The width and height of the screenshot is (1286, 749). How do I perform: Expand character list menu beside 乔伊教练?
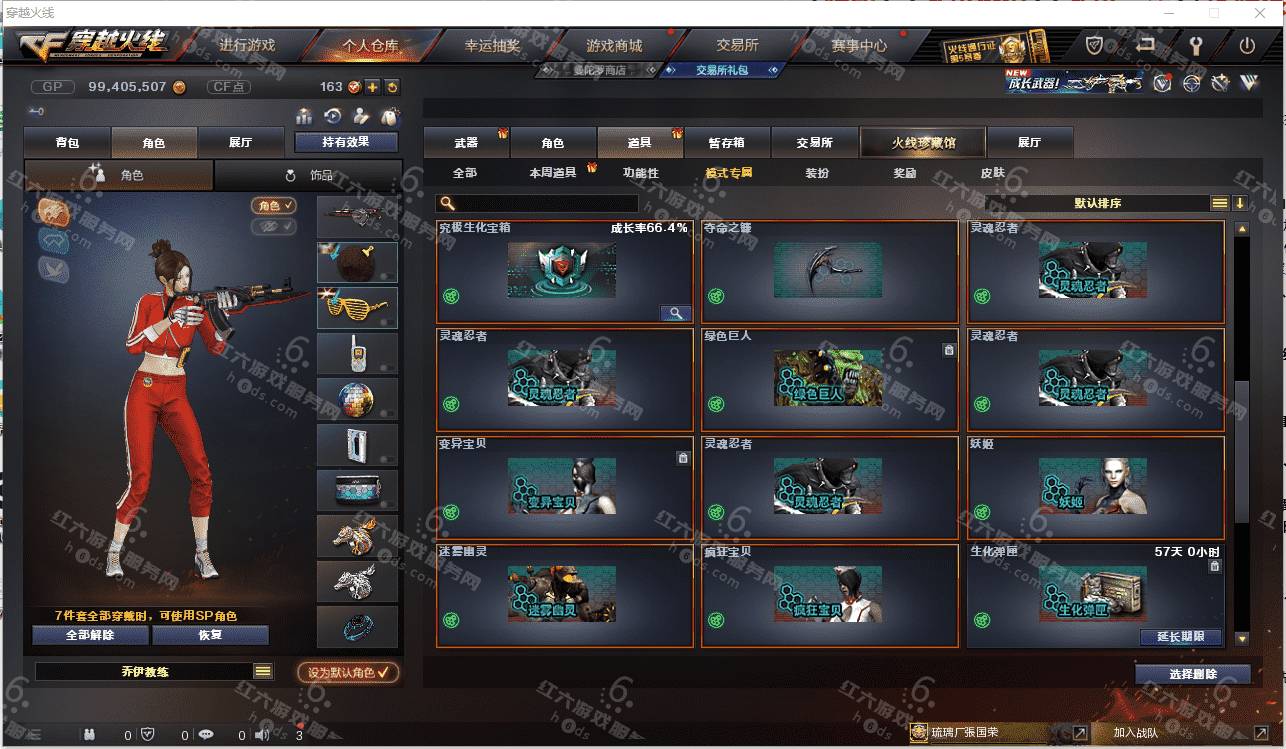click(263, 672)
